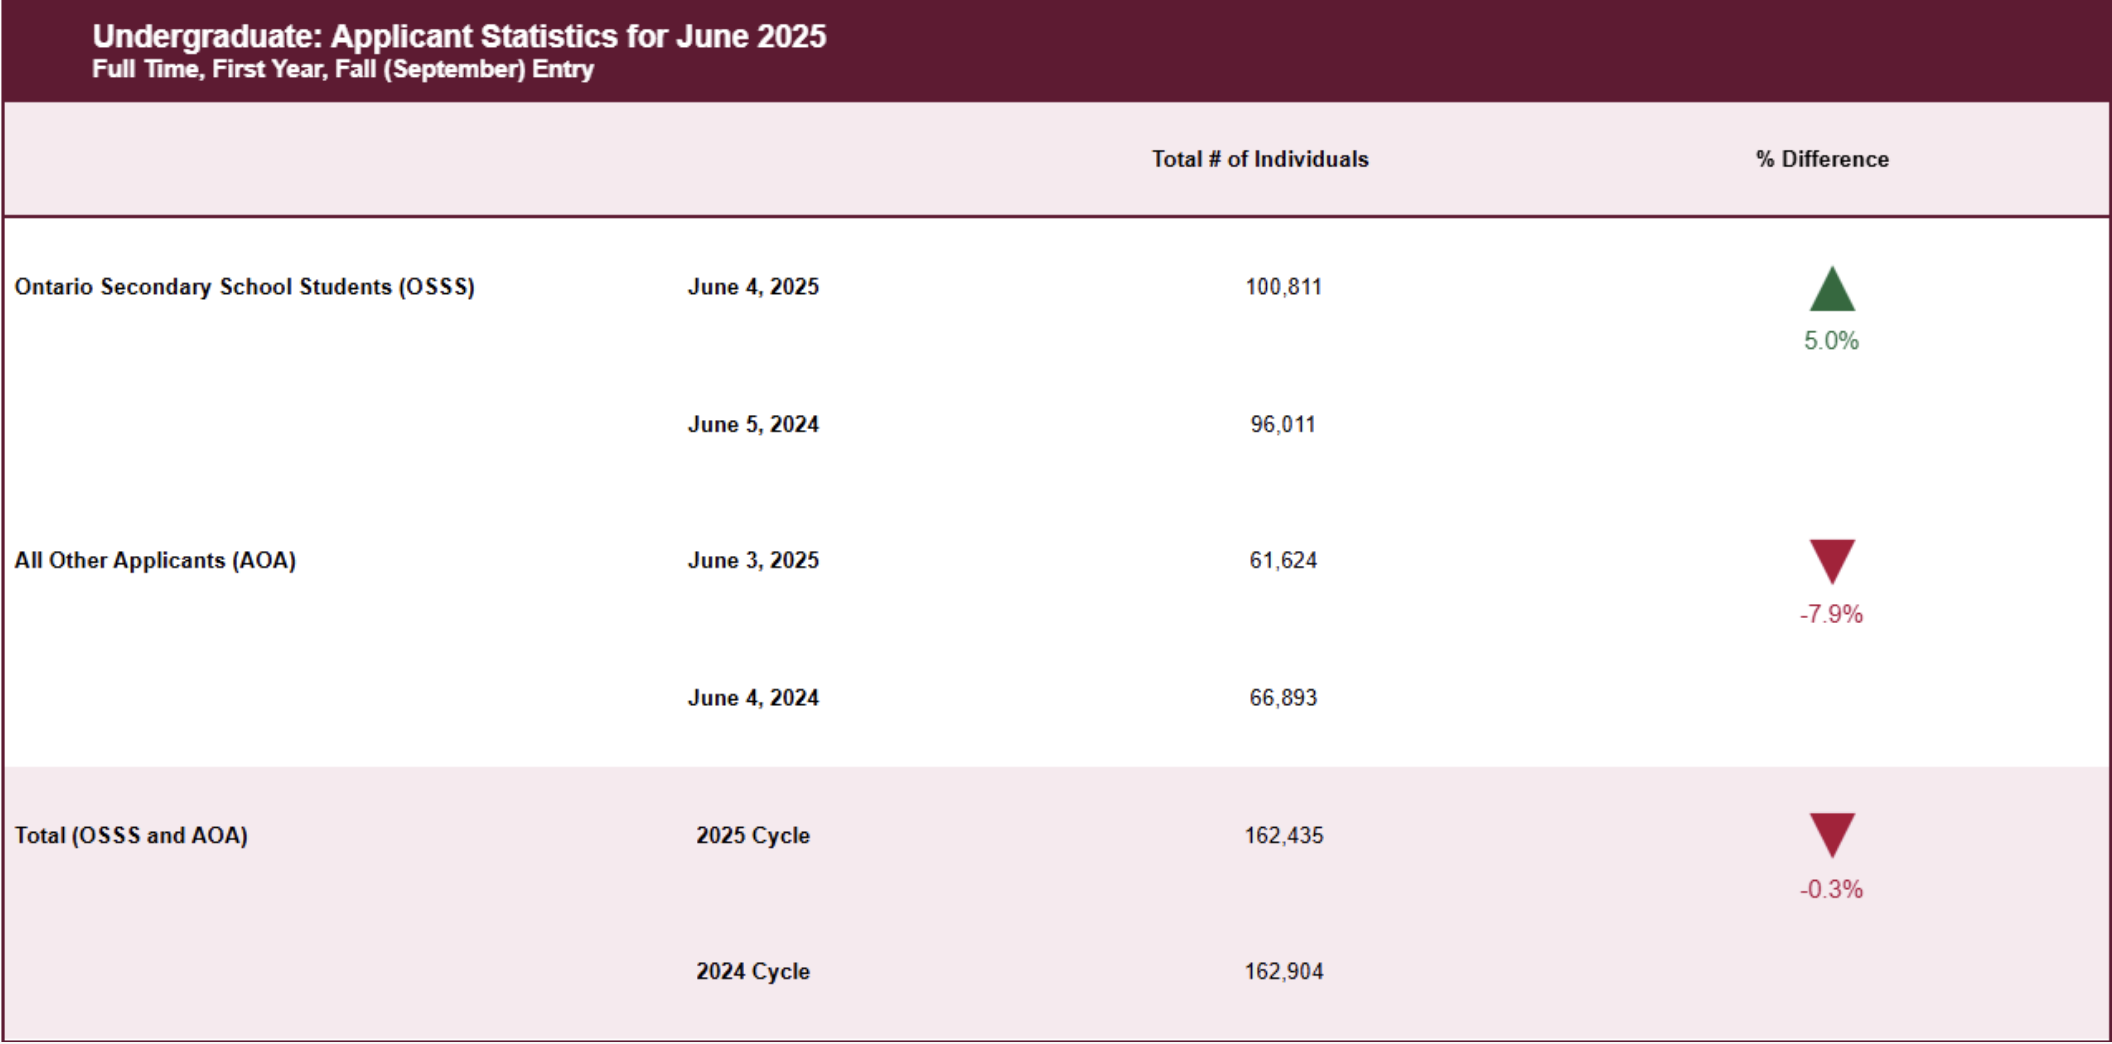Select the -7.9% difference value
The height and width of the screenshot is (1044, 2112).
(1831, 614)
